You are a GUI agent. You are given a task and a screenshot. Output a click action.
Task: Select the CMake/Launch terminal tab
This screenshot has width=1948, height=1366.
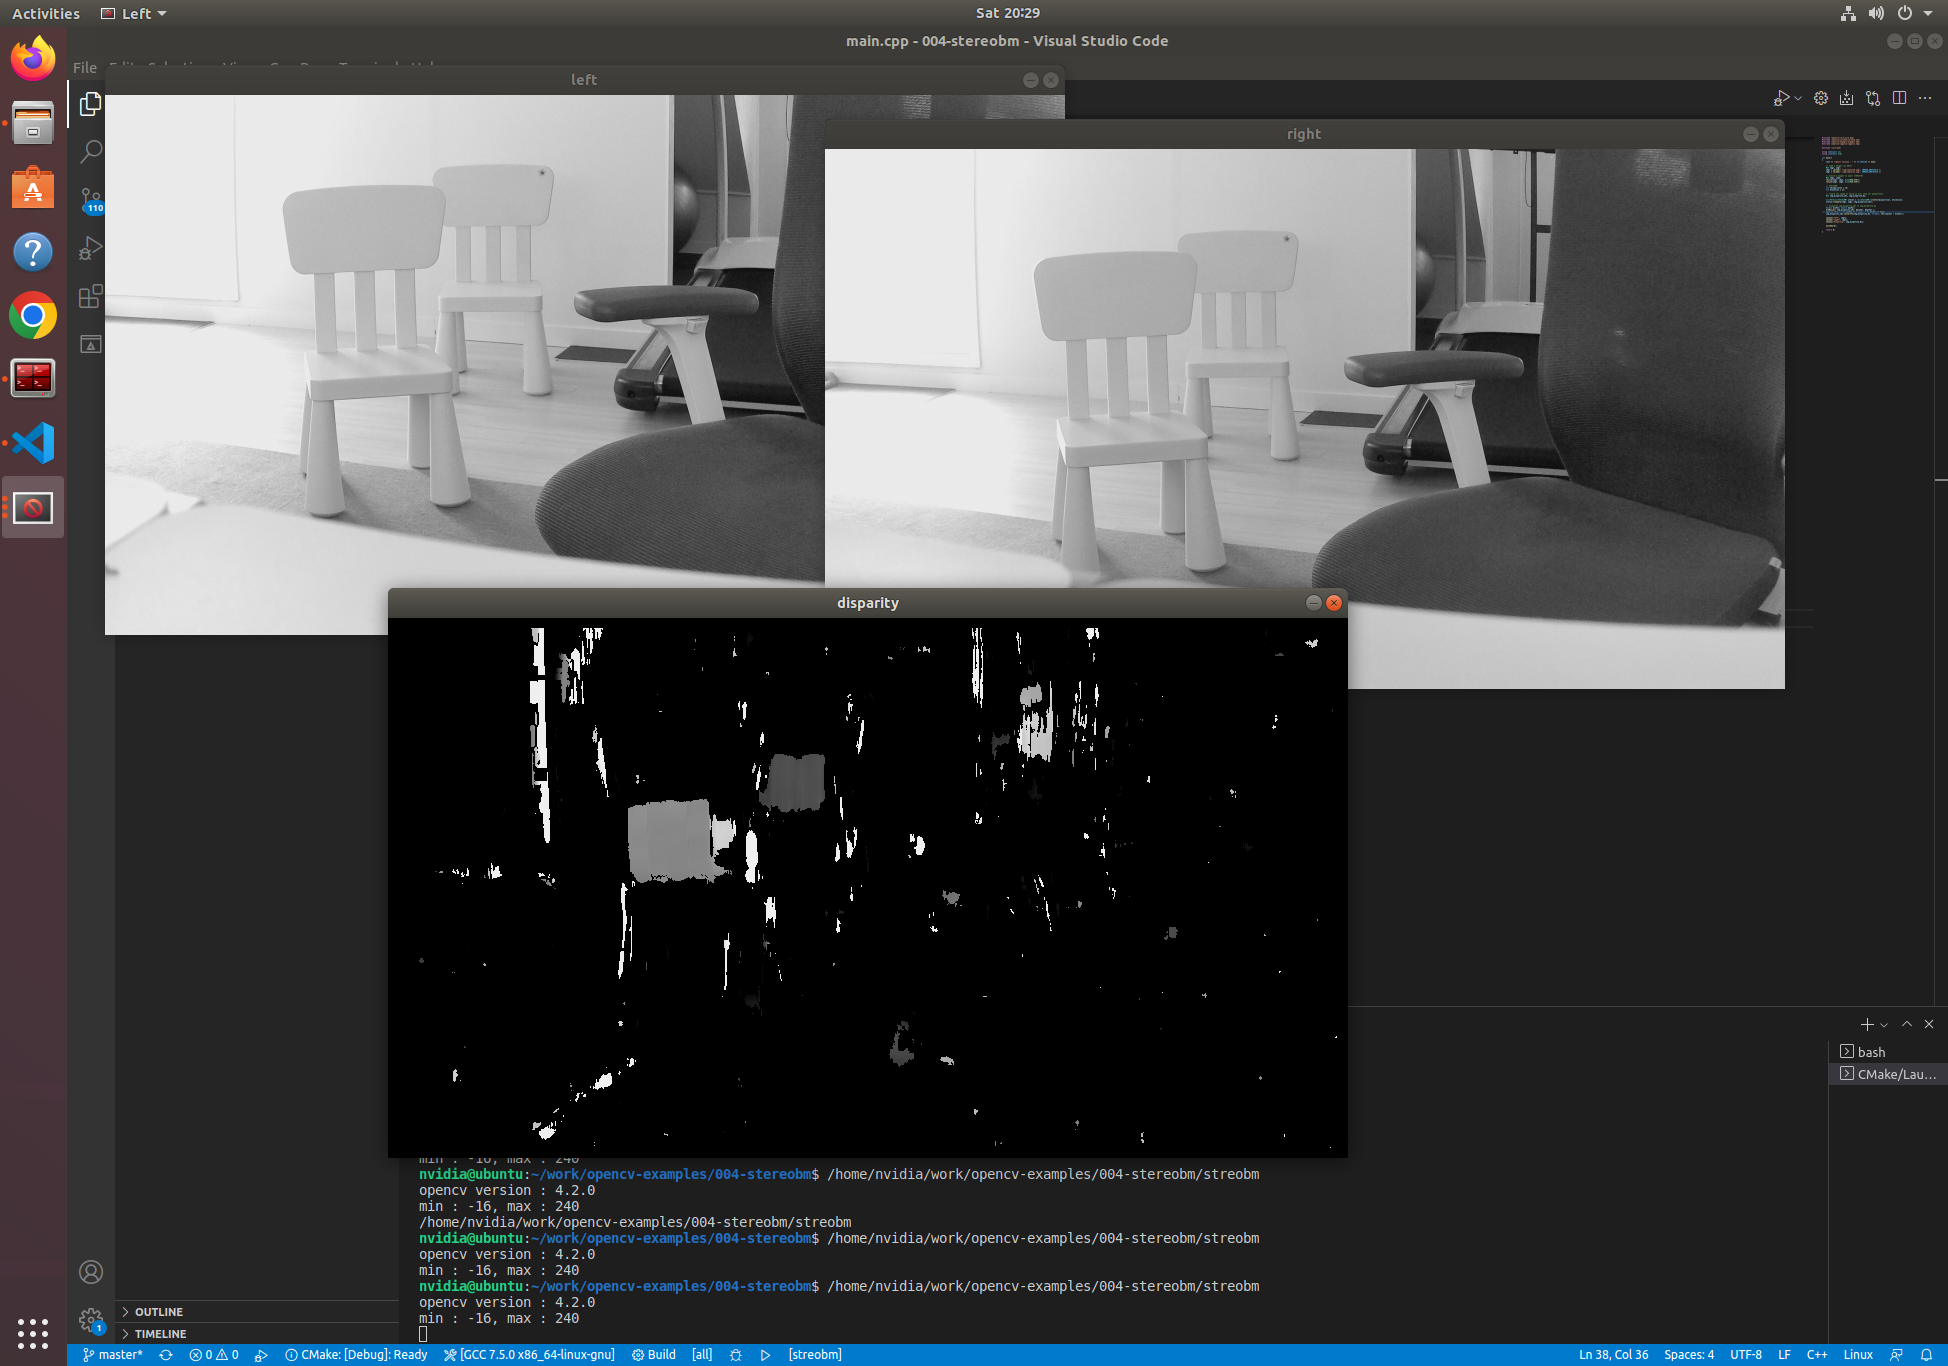(x=1896, y=1074)
